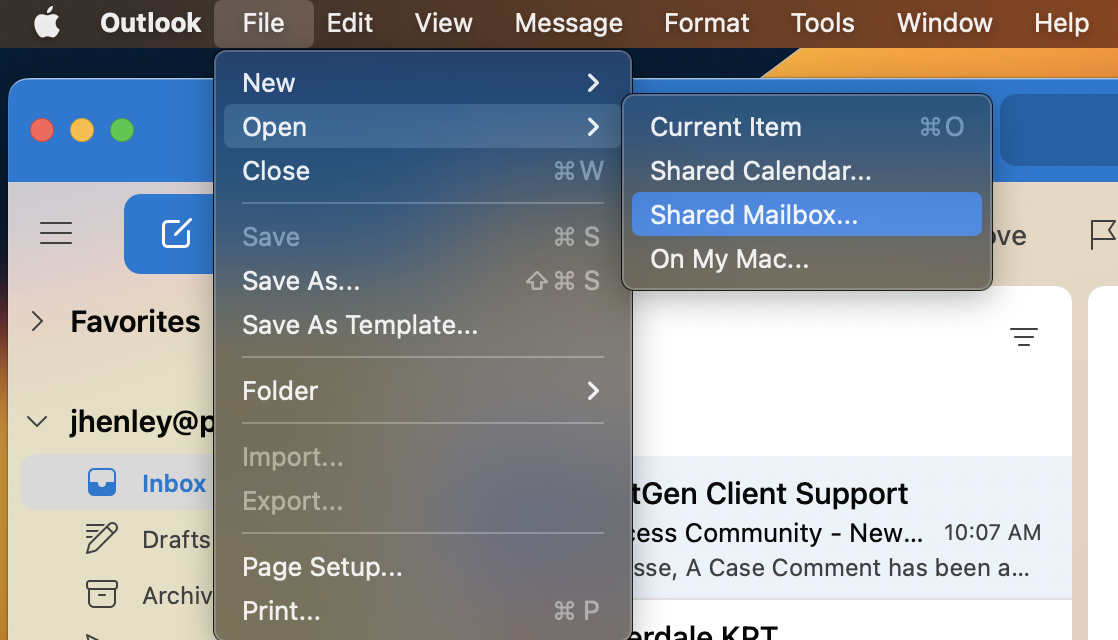Click the flag icon in toolbar
Viewport: 1118px width, 640px height.
click(x=1102, y=234)
